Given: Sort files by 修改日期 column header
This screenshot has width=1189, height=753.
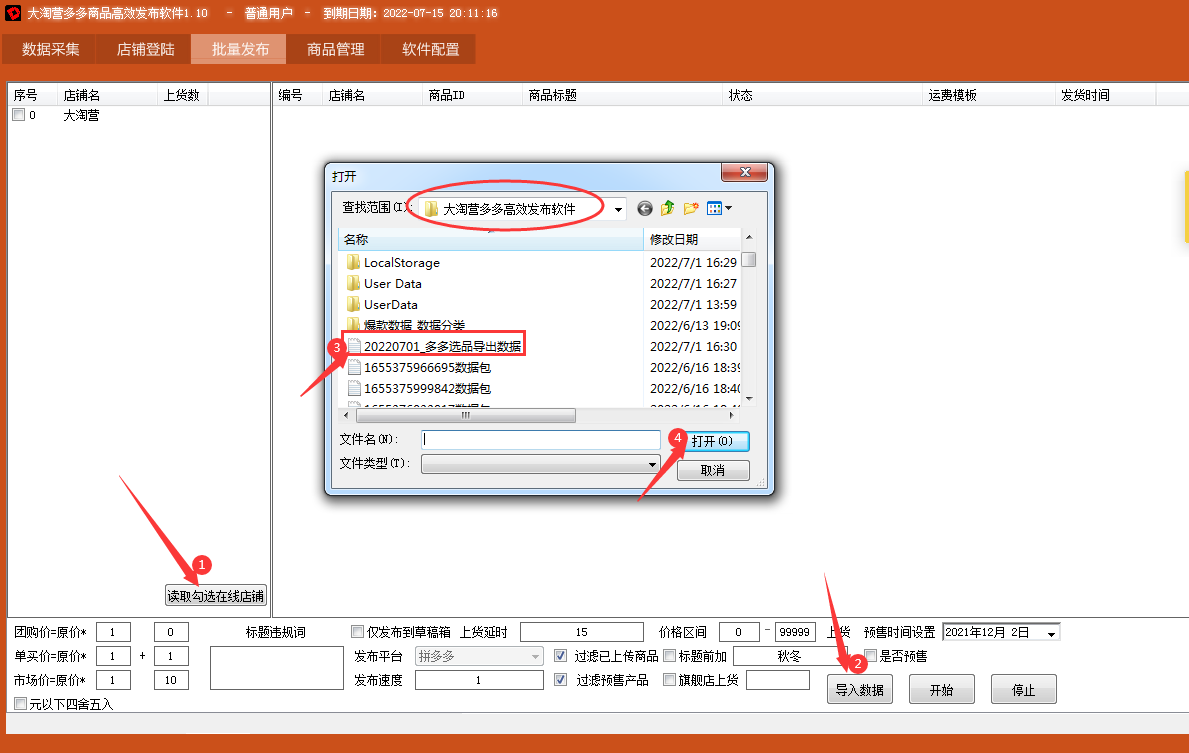Looking at the screenshot, I should pyautogui.click(x=692, y=240).
